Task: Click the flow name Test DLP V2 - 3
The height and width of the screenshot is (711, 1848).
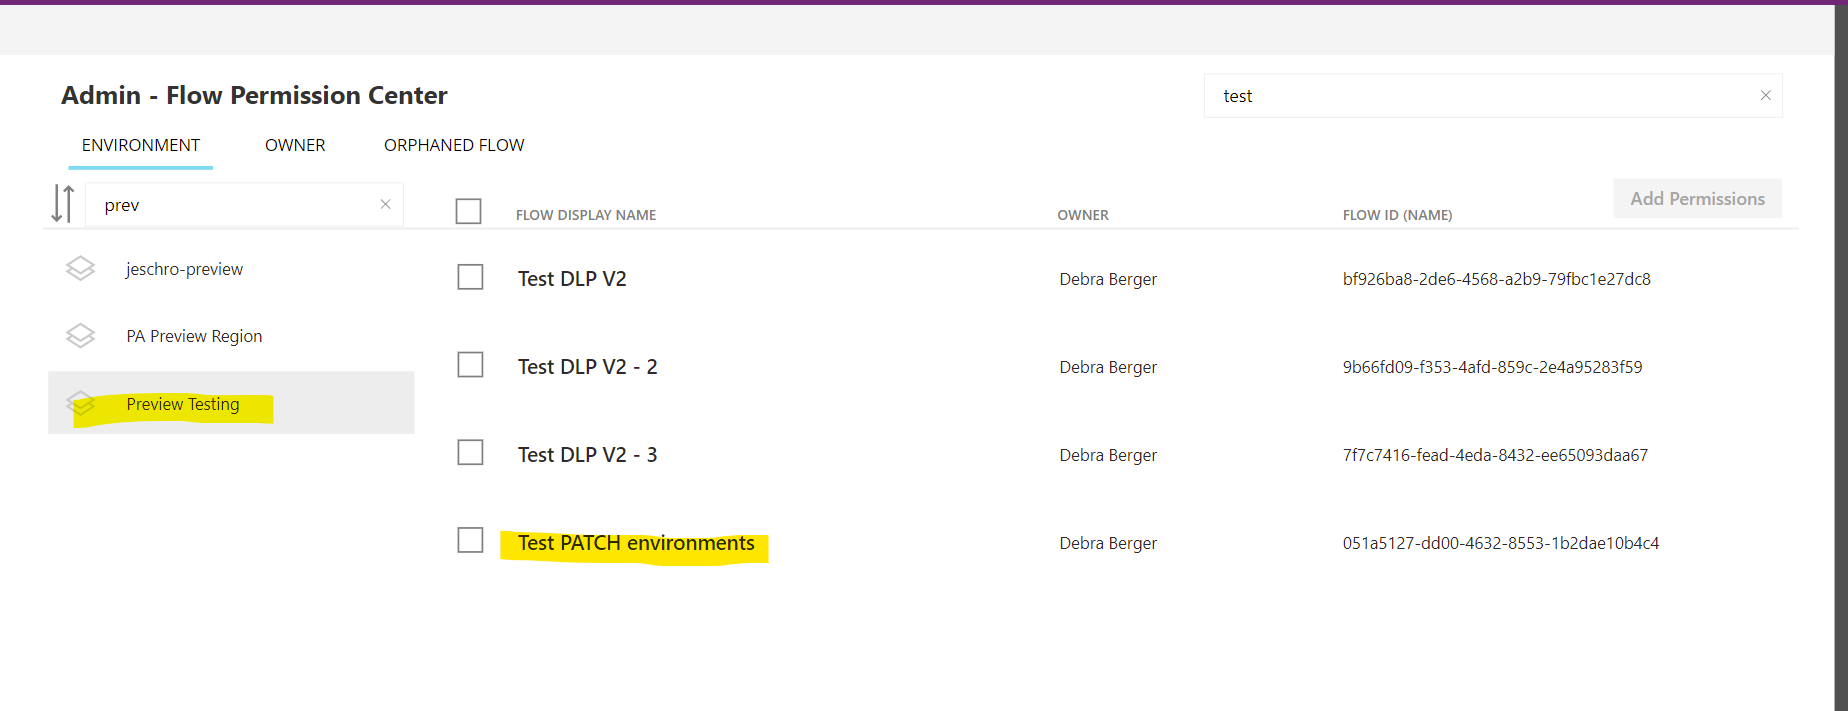Action: tap(587, 455)
